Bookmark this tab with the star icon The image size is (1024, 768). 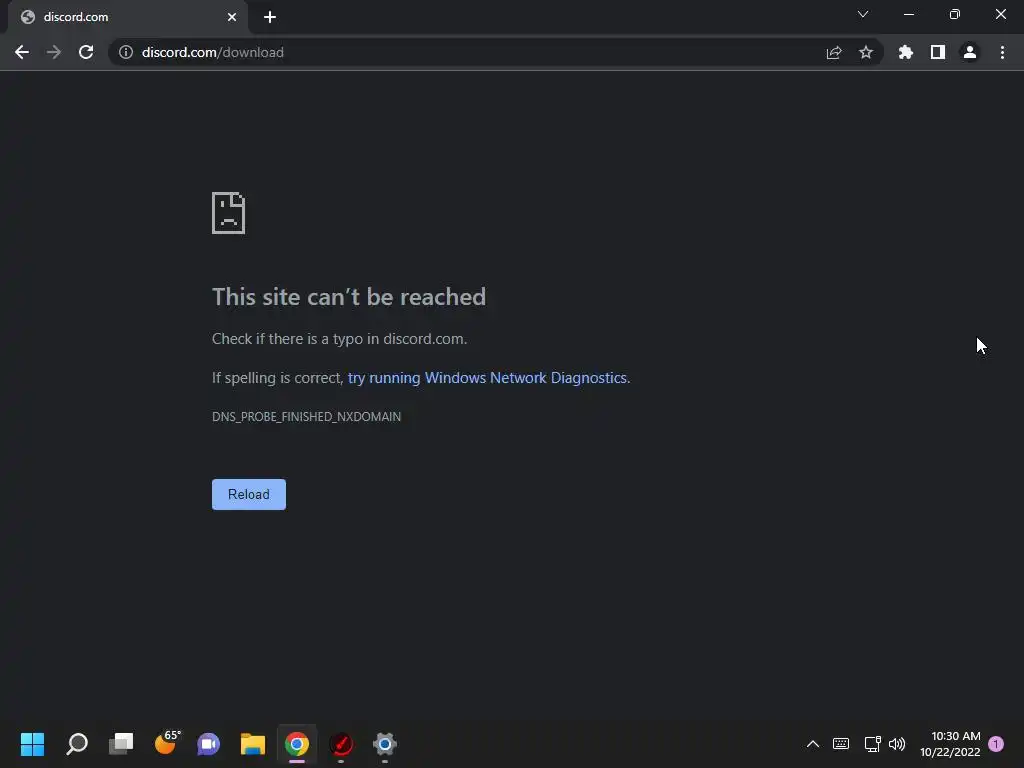point(866,52)
